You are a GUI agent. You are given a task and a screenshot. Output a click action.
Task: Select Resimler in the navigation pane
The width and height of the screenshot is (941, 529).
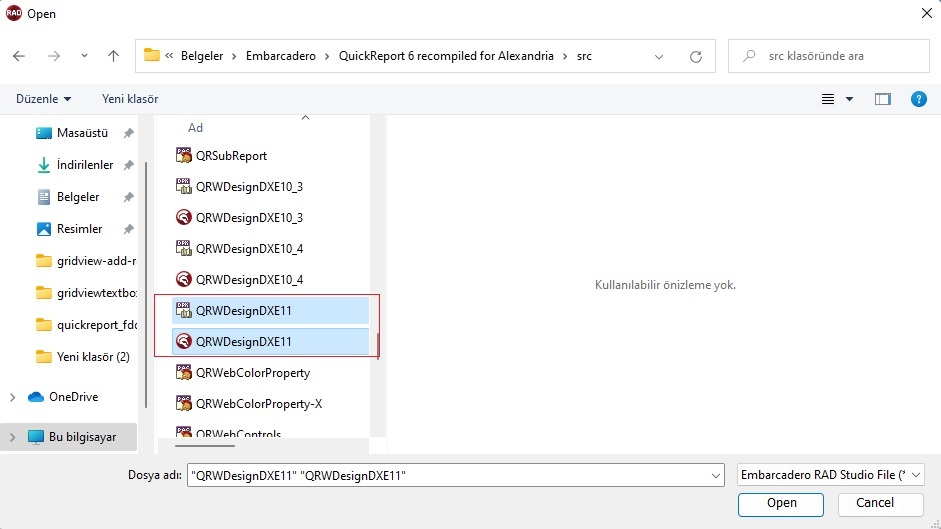click(79, 229)
